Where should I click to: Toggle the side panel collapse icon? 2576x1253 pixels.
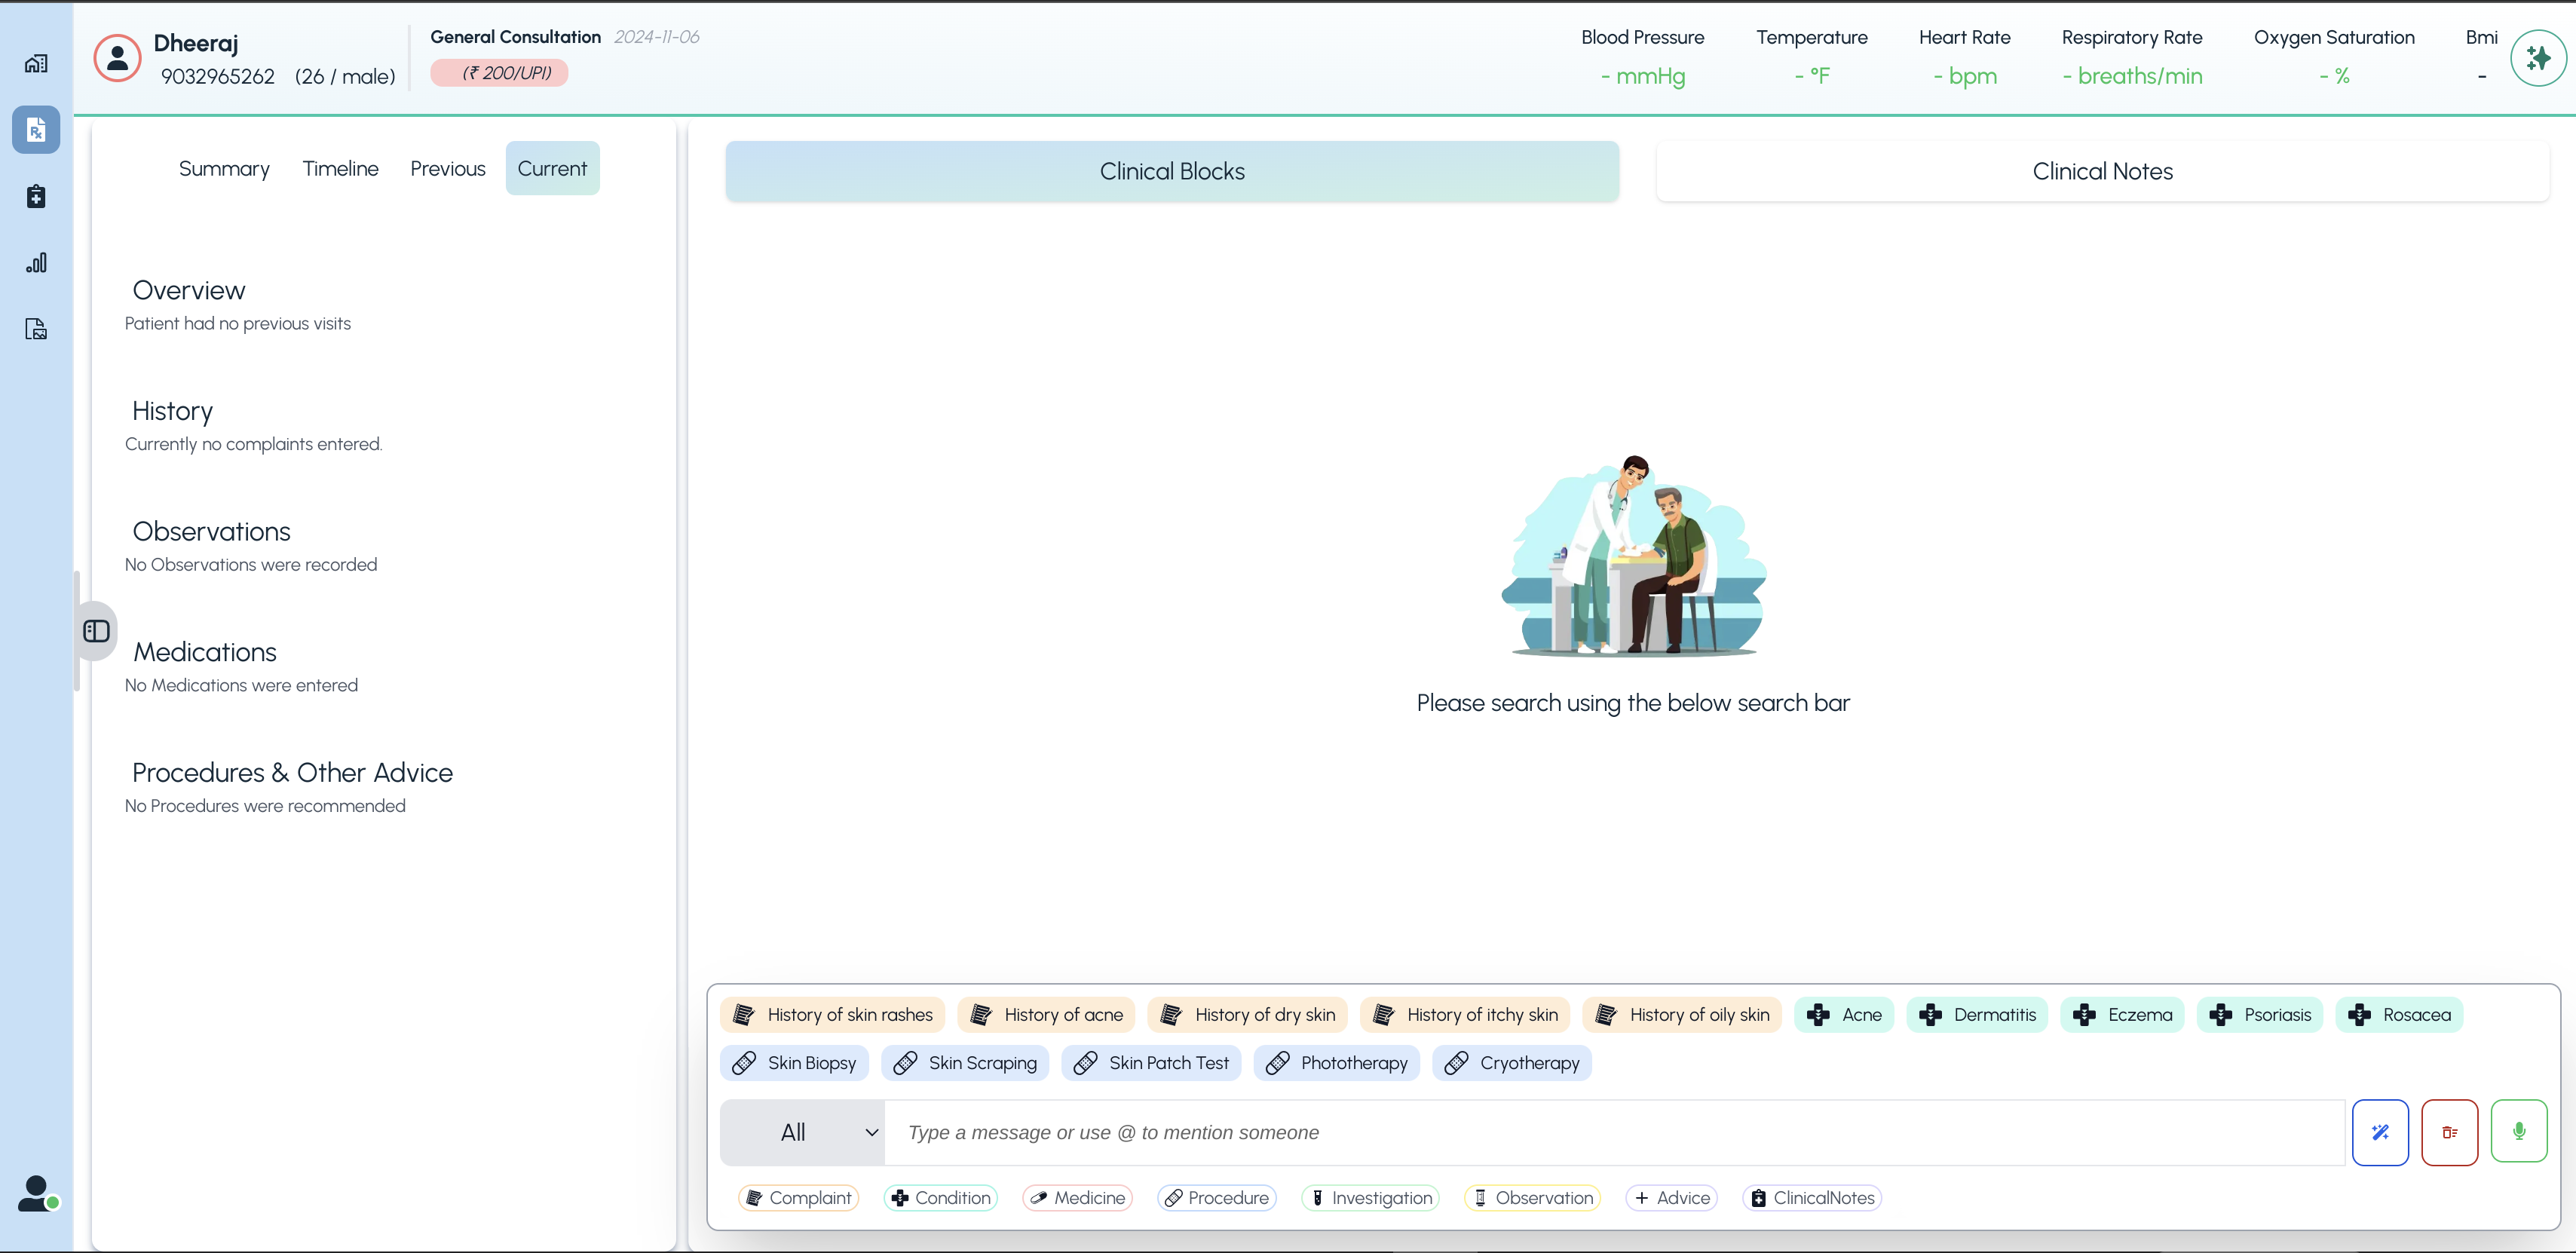pyautogui.click(x=97, y=631)
